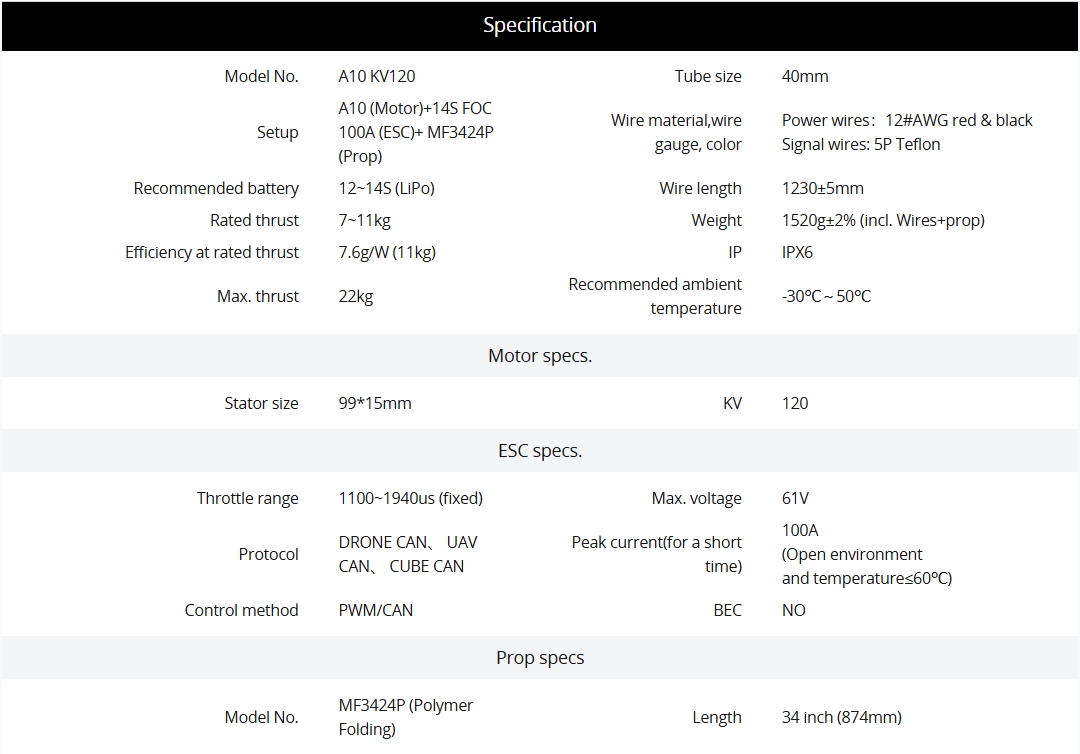Select the Weight 1520g±2% value
Image resolution: width=1080 pixels, height=754 pixels.
(883, 220)
